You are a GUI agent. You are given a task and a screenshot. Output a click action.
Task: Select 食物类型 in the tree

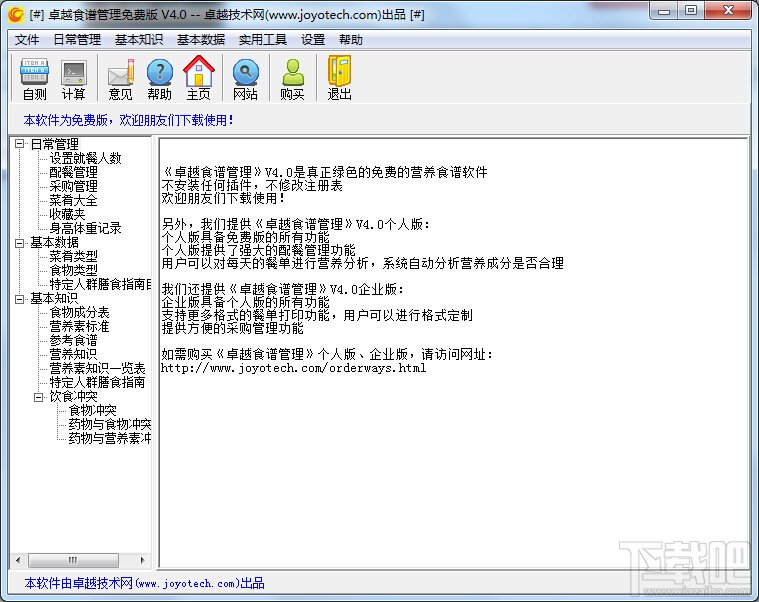73,271
